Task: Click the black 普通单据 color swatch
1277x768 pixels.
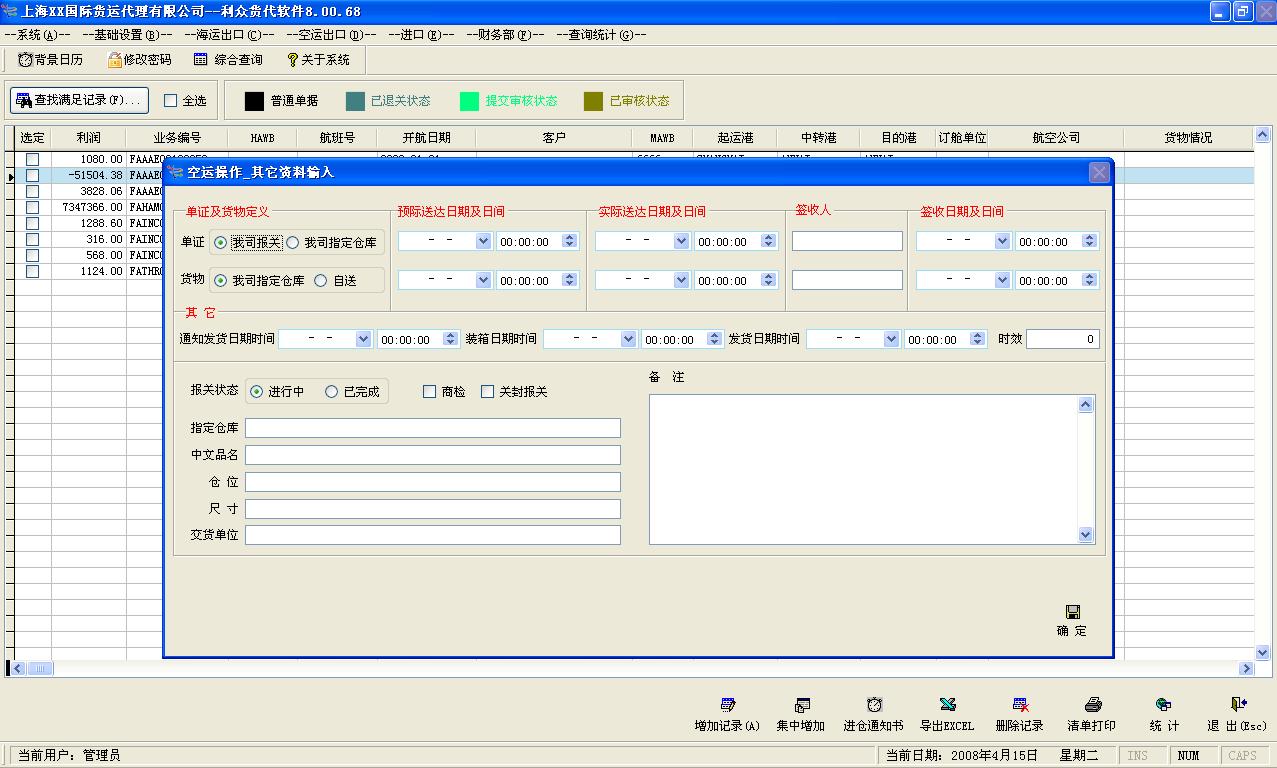Action: tap(255, 101)
